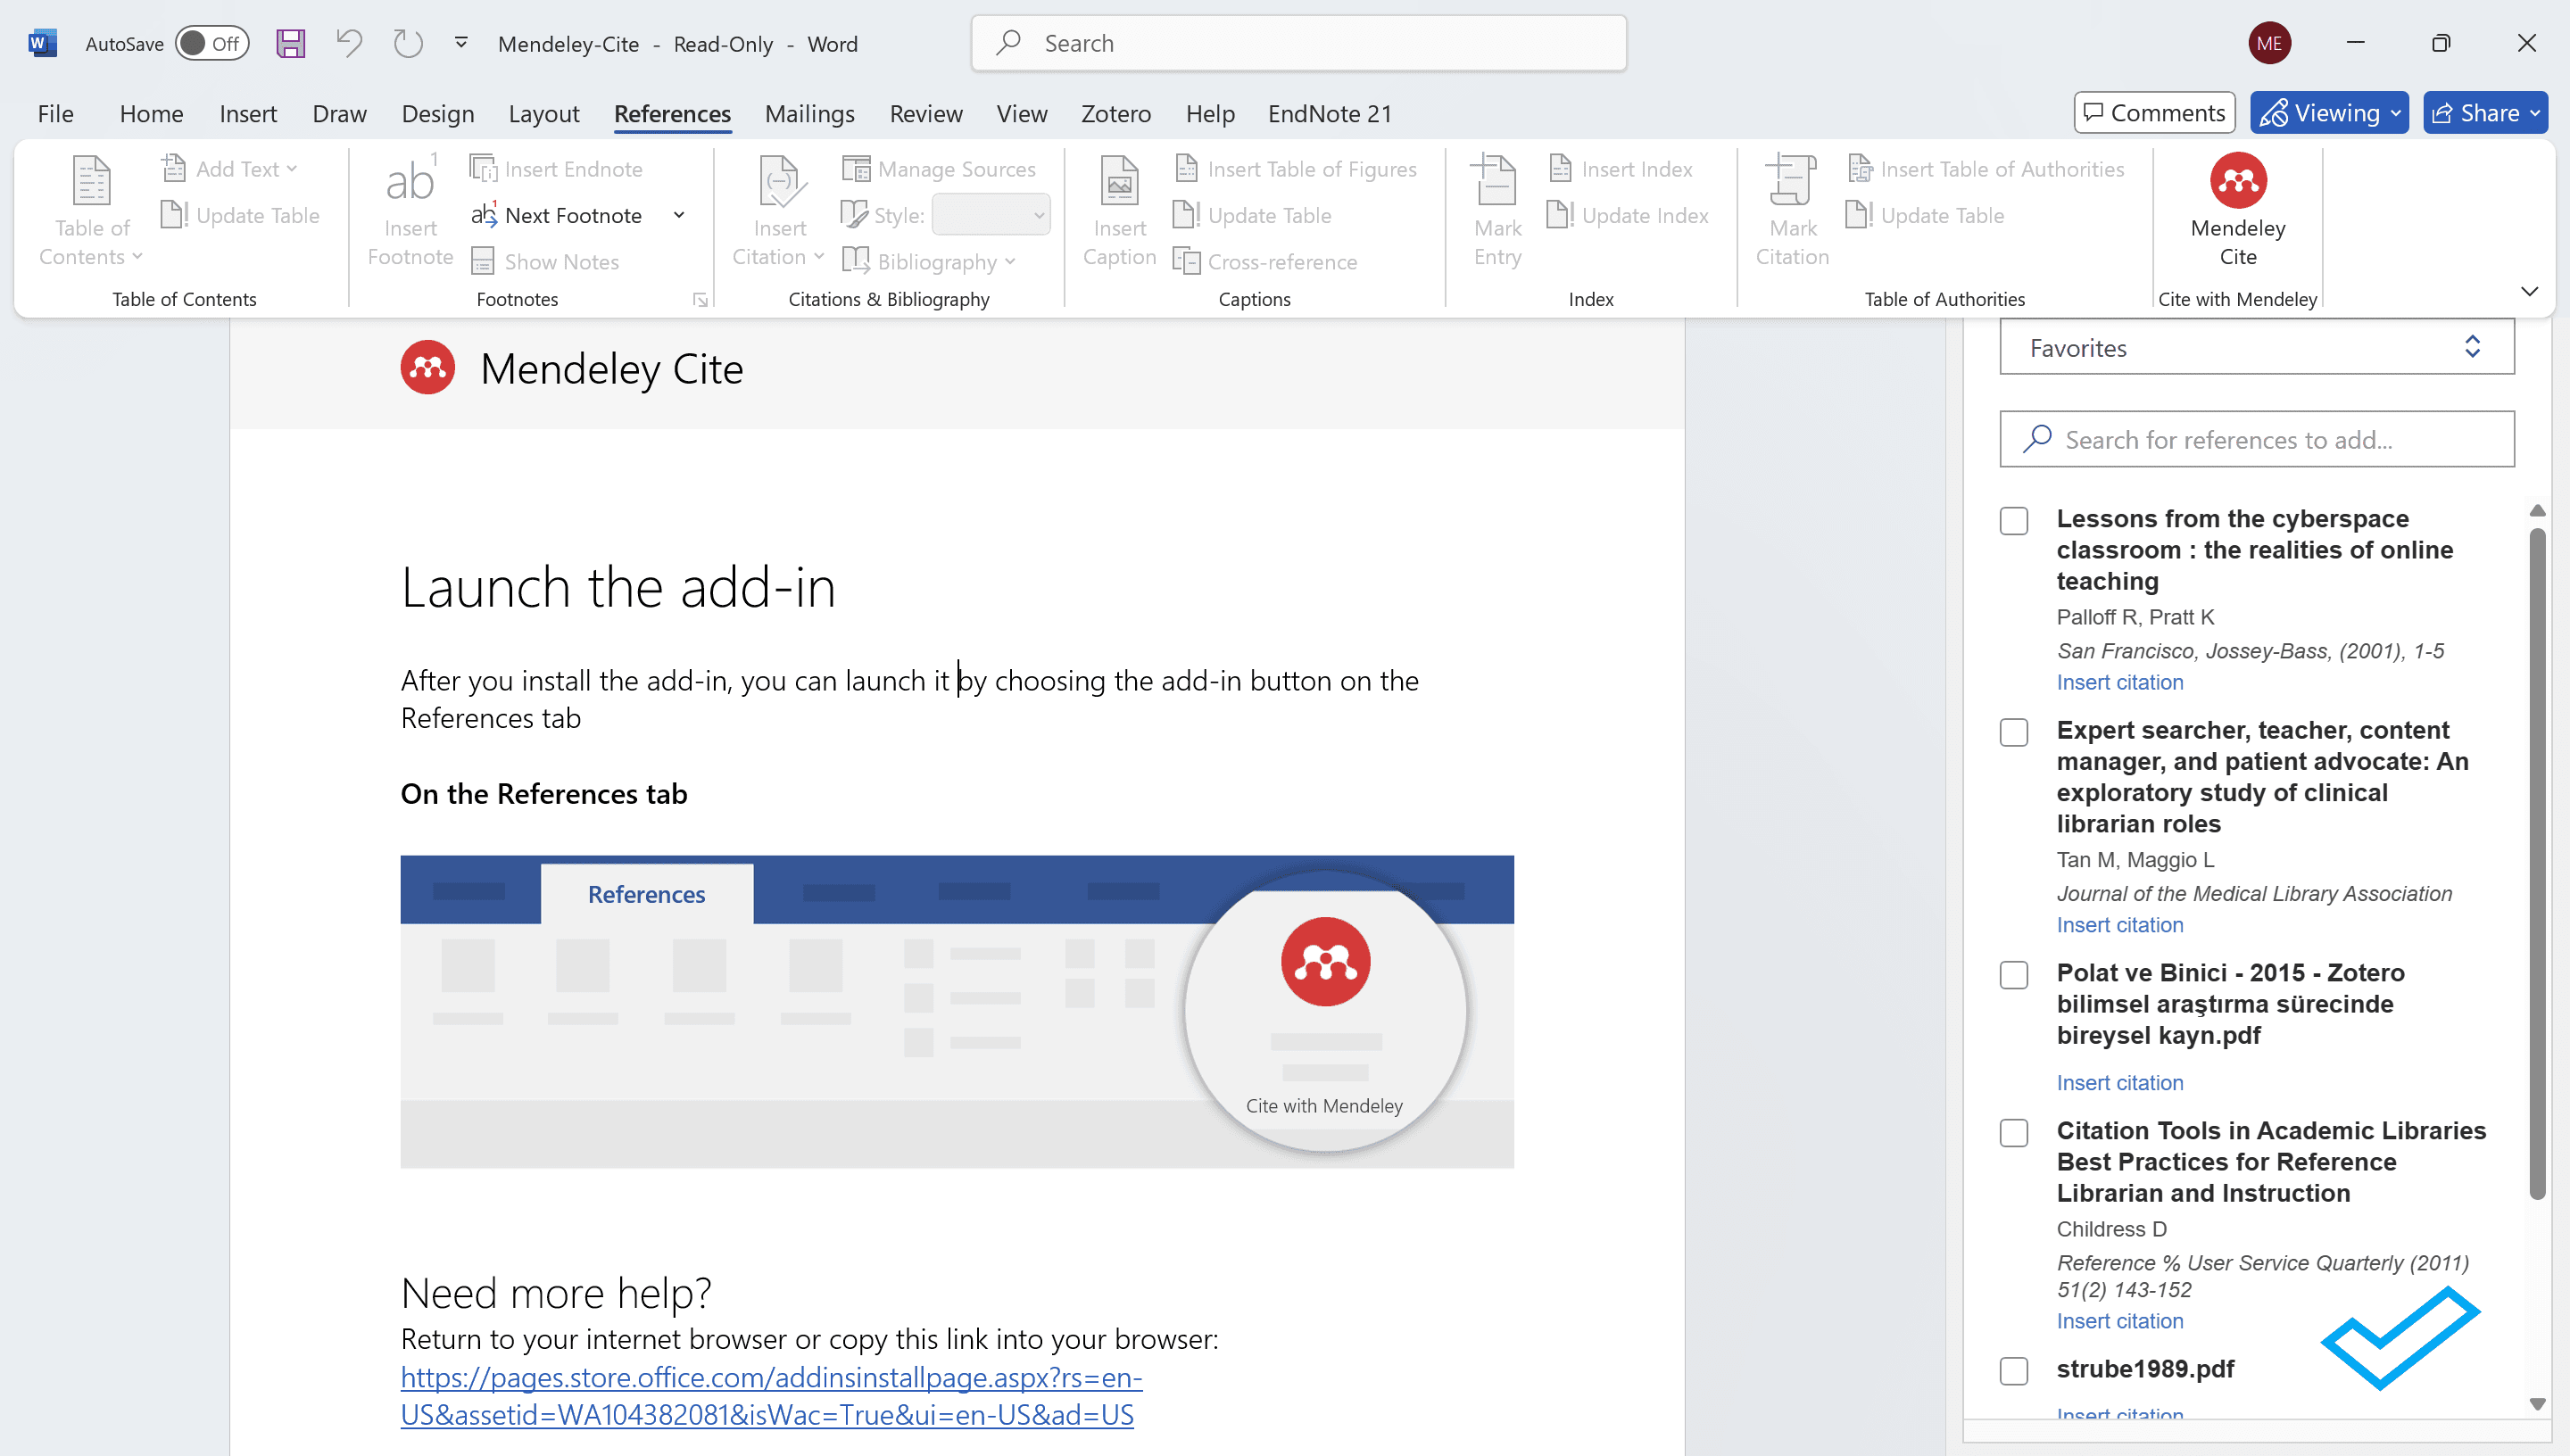The width and height of the screenshot is (2570, 1456).
Task: Click Cross-reference in Captions group
Action: 1266,262
